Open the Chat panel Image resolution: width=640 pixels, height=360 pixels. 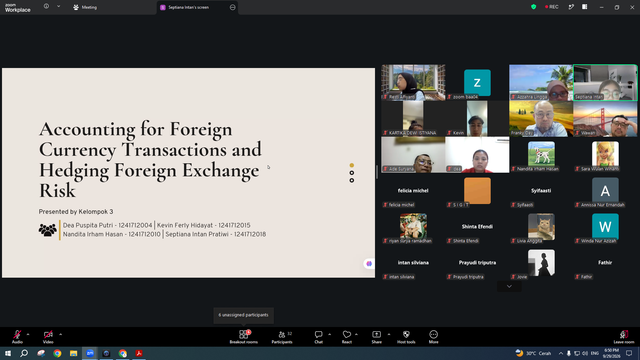click(318, 337)
